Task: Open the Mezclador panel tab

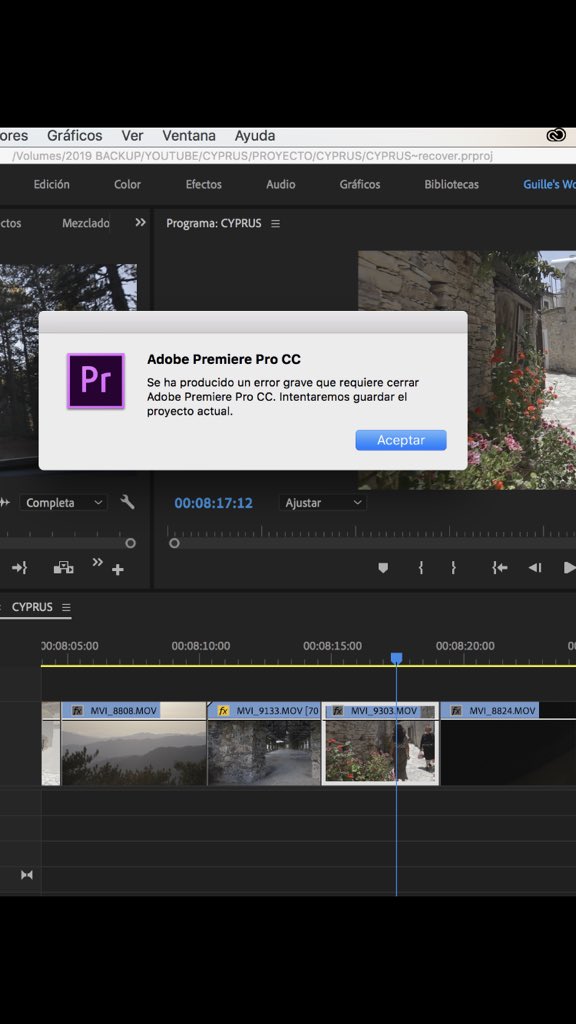Action: pos(86,223)
